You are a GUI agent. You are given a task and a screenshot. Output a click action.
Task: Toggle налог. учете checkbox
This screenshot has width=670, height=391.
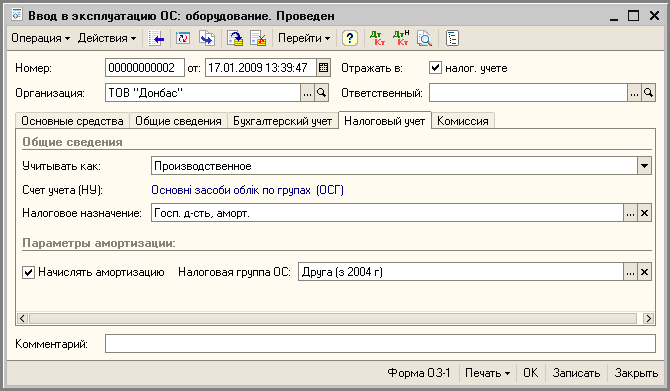(435, 68)
